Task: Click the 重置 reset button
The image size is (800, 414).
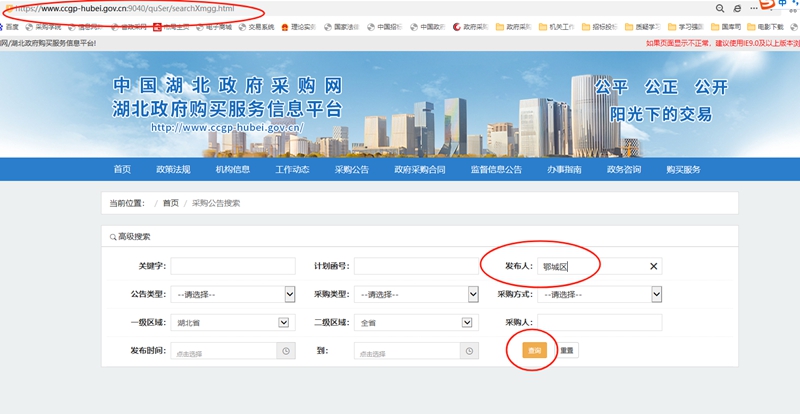Action: (566, 351)
